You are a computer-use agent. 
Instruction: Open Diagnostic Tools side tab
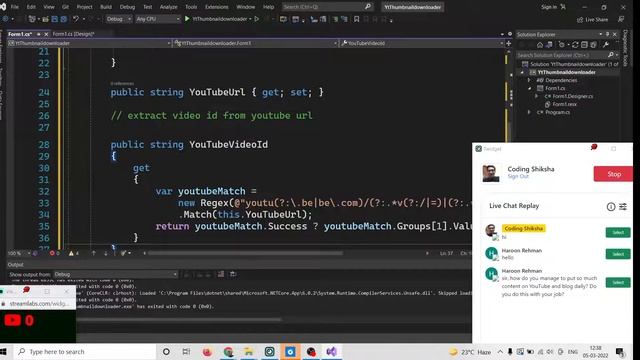625,48
